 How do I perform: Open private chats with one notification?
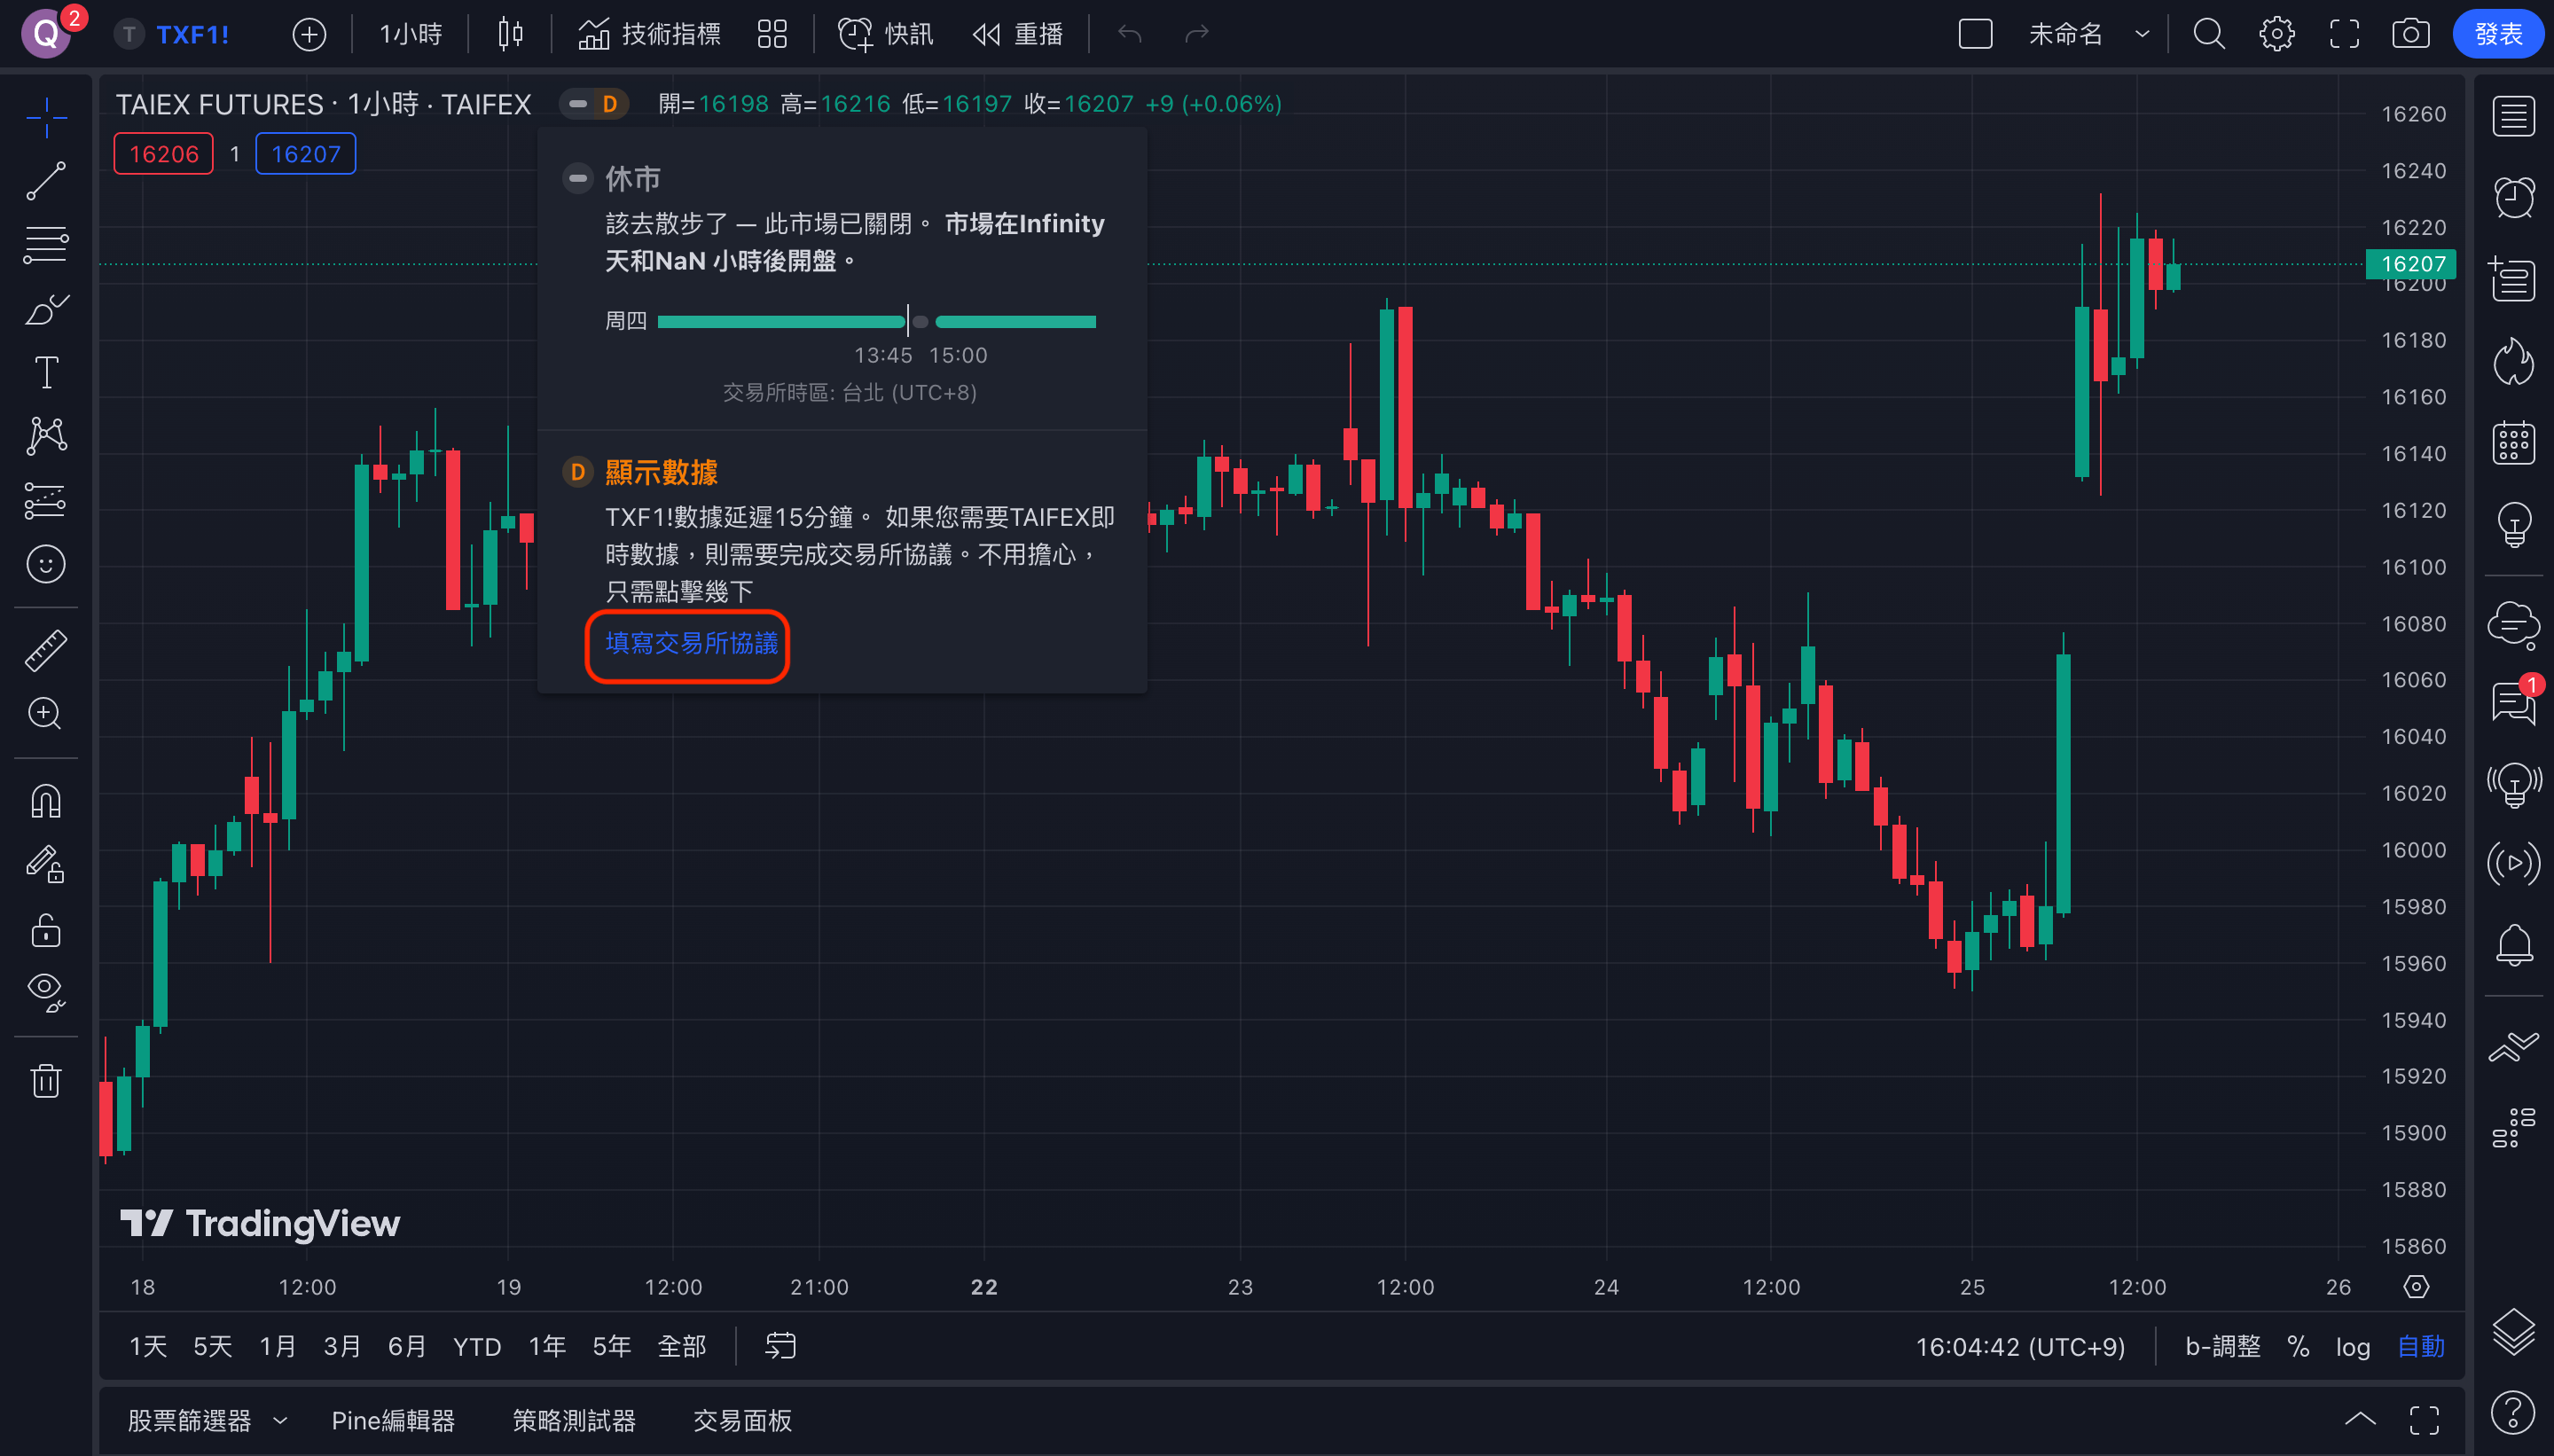[x=2513, y=703]
